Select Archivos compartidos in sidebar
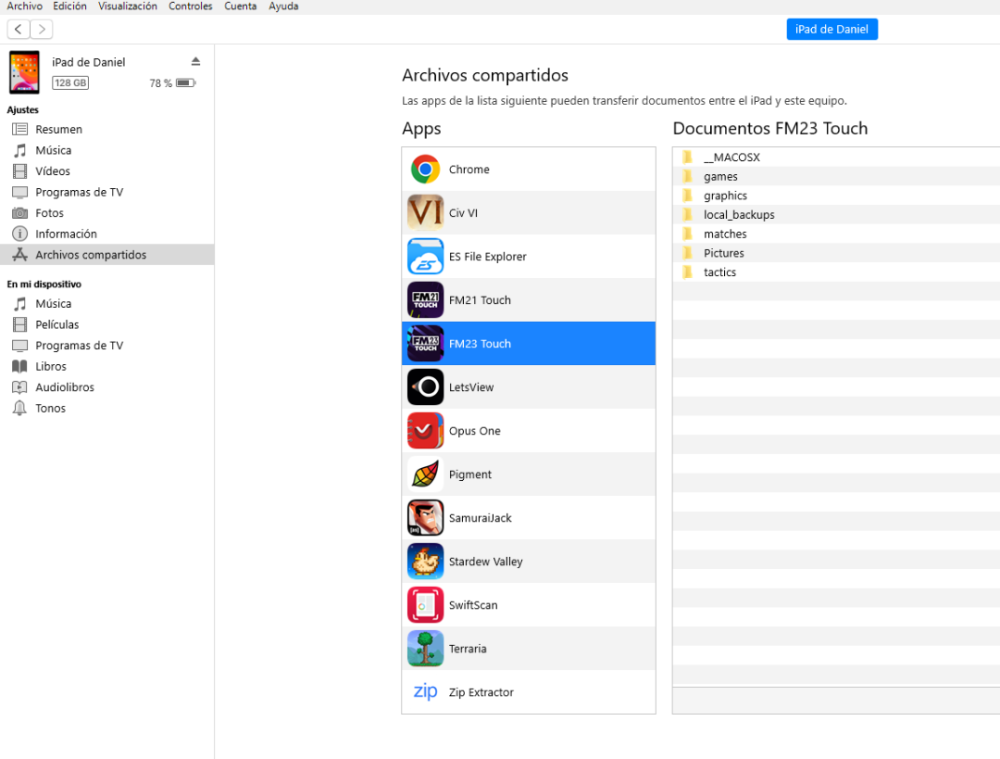Image resolution: width=1000 pixels, height=759 pixels. pyautogui.click(x=107, y=254)
